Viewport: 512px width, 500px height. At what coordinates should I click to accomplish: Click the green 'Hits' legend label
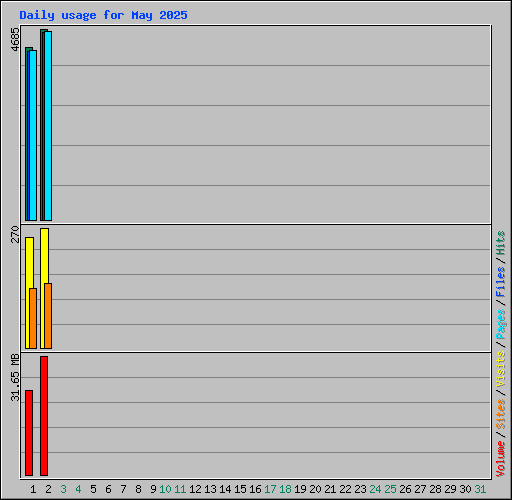click(x=500, y=243)
